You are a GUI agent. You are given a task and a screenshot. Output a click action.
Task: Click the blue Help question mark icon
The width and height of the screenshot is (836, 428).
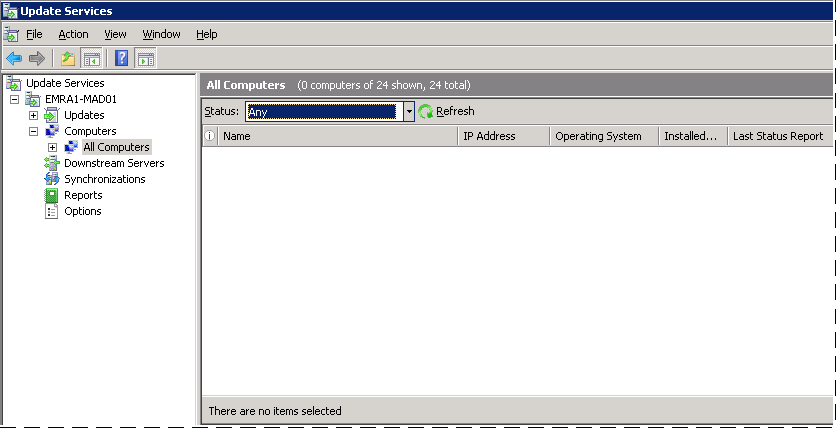click(122, 58)
